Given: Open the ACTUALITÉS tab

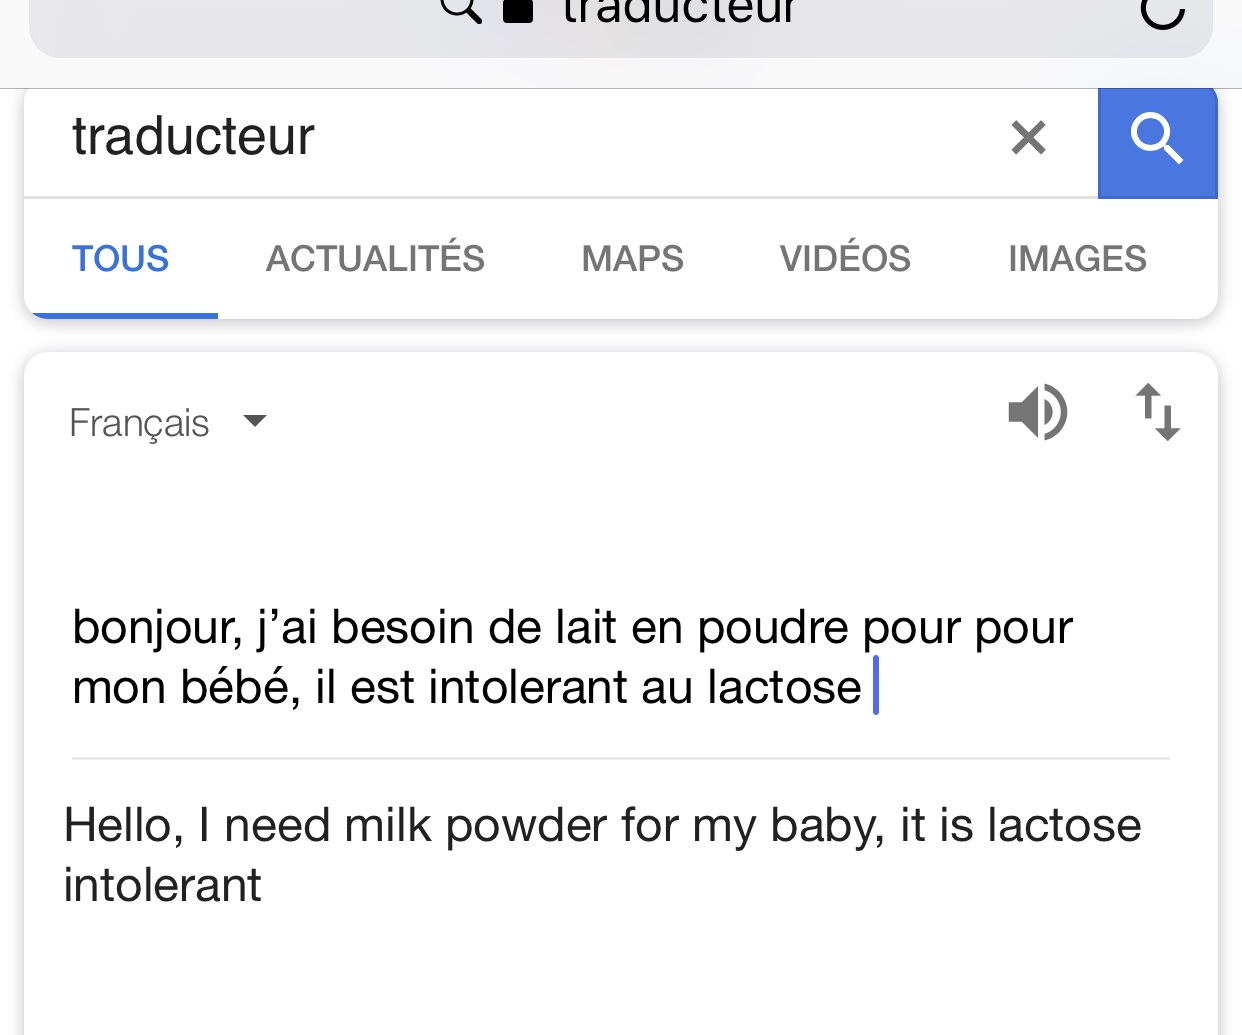Looking at the screenshot, I should coord(375,259).
